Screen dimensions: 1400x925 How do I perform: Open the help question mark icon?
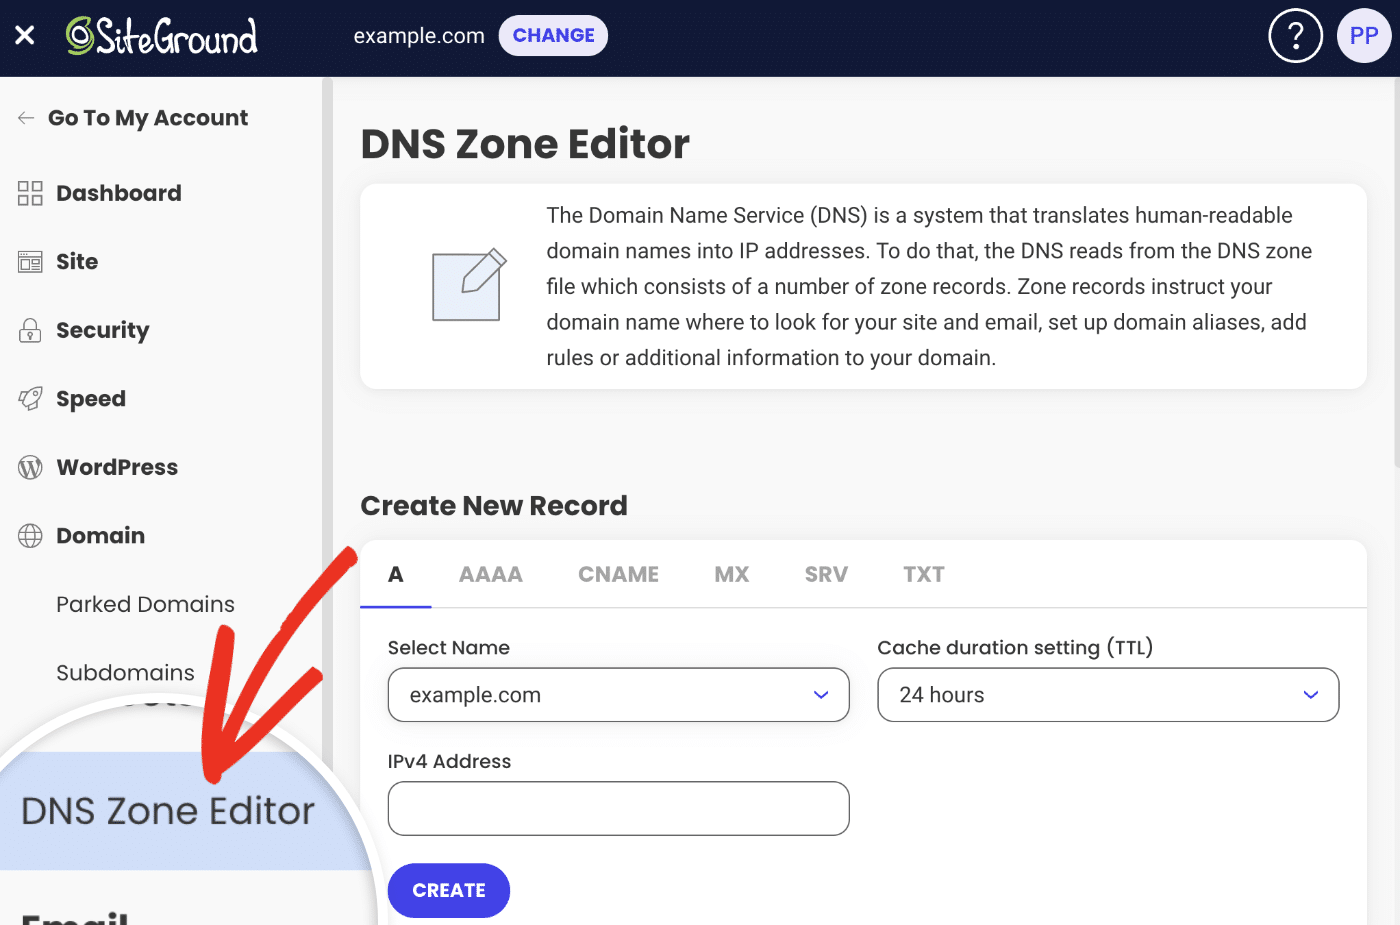(x=1295, y=36)
